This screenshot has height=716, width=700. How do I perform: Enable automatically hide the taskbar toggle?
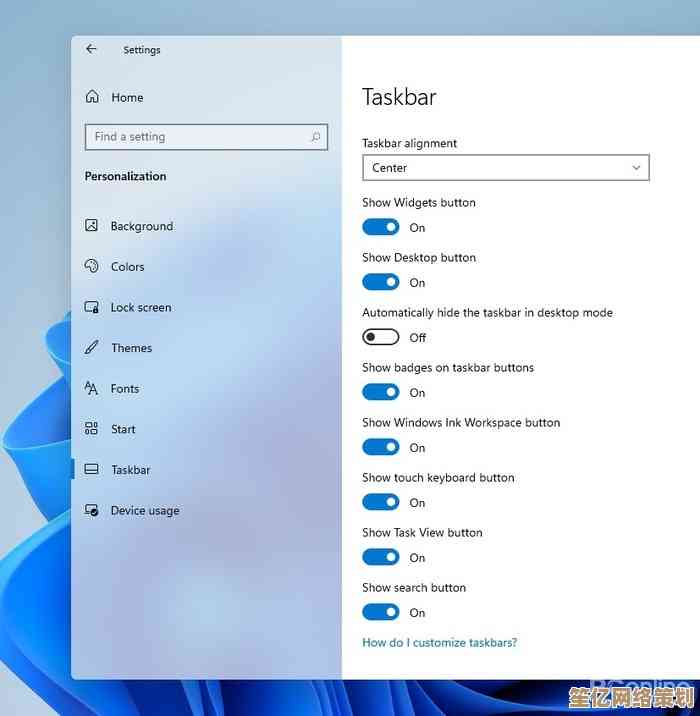[x=380, y=337]
